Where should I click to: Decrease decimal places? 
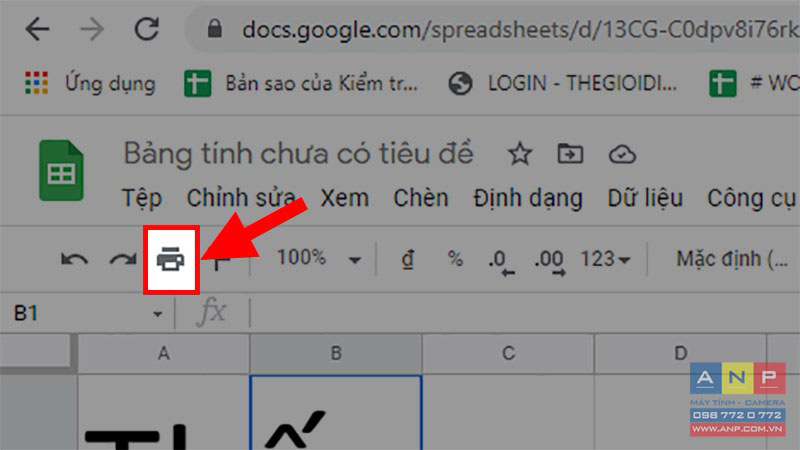click(502, 262)
